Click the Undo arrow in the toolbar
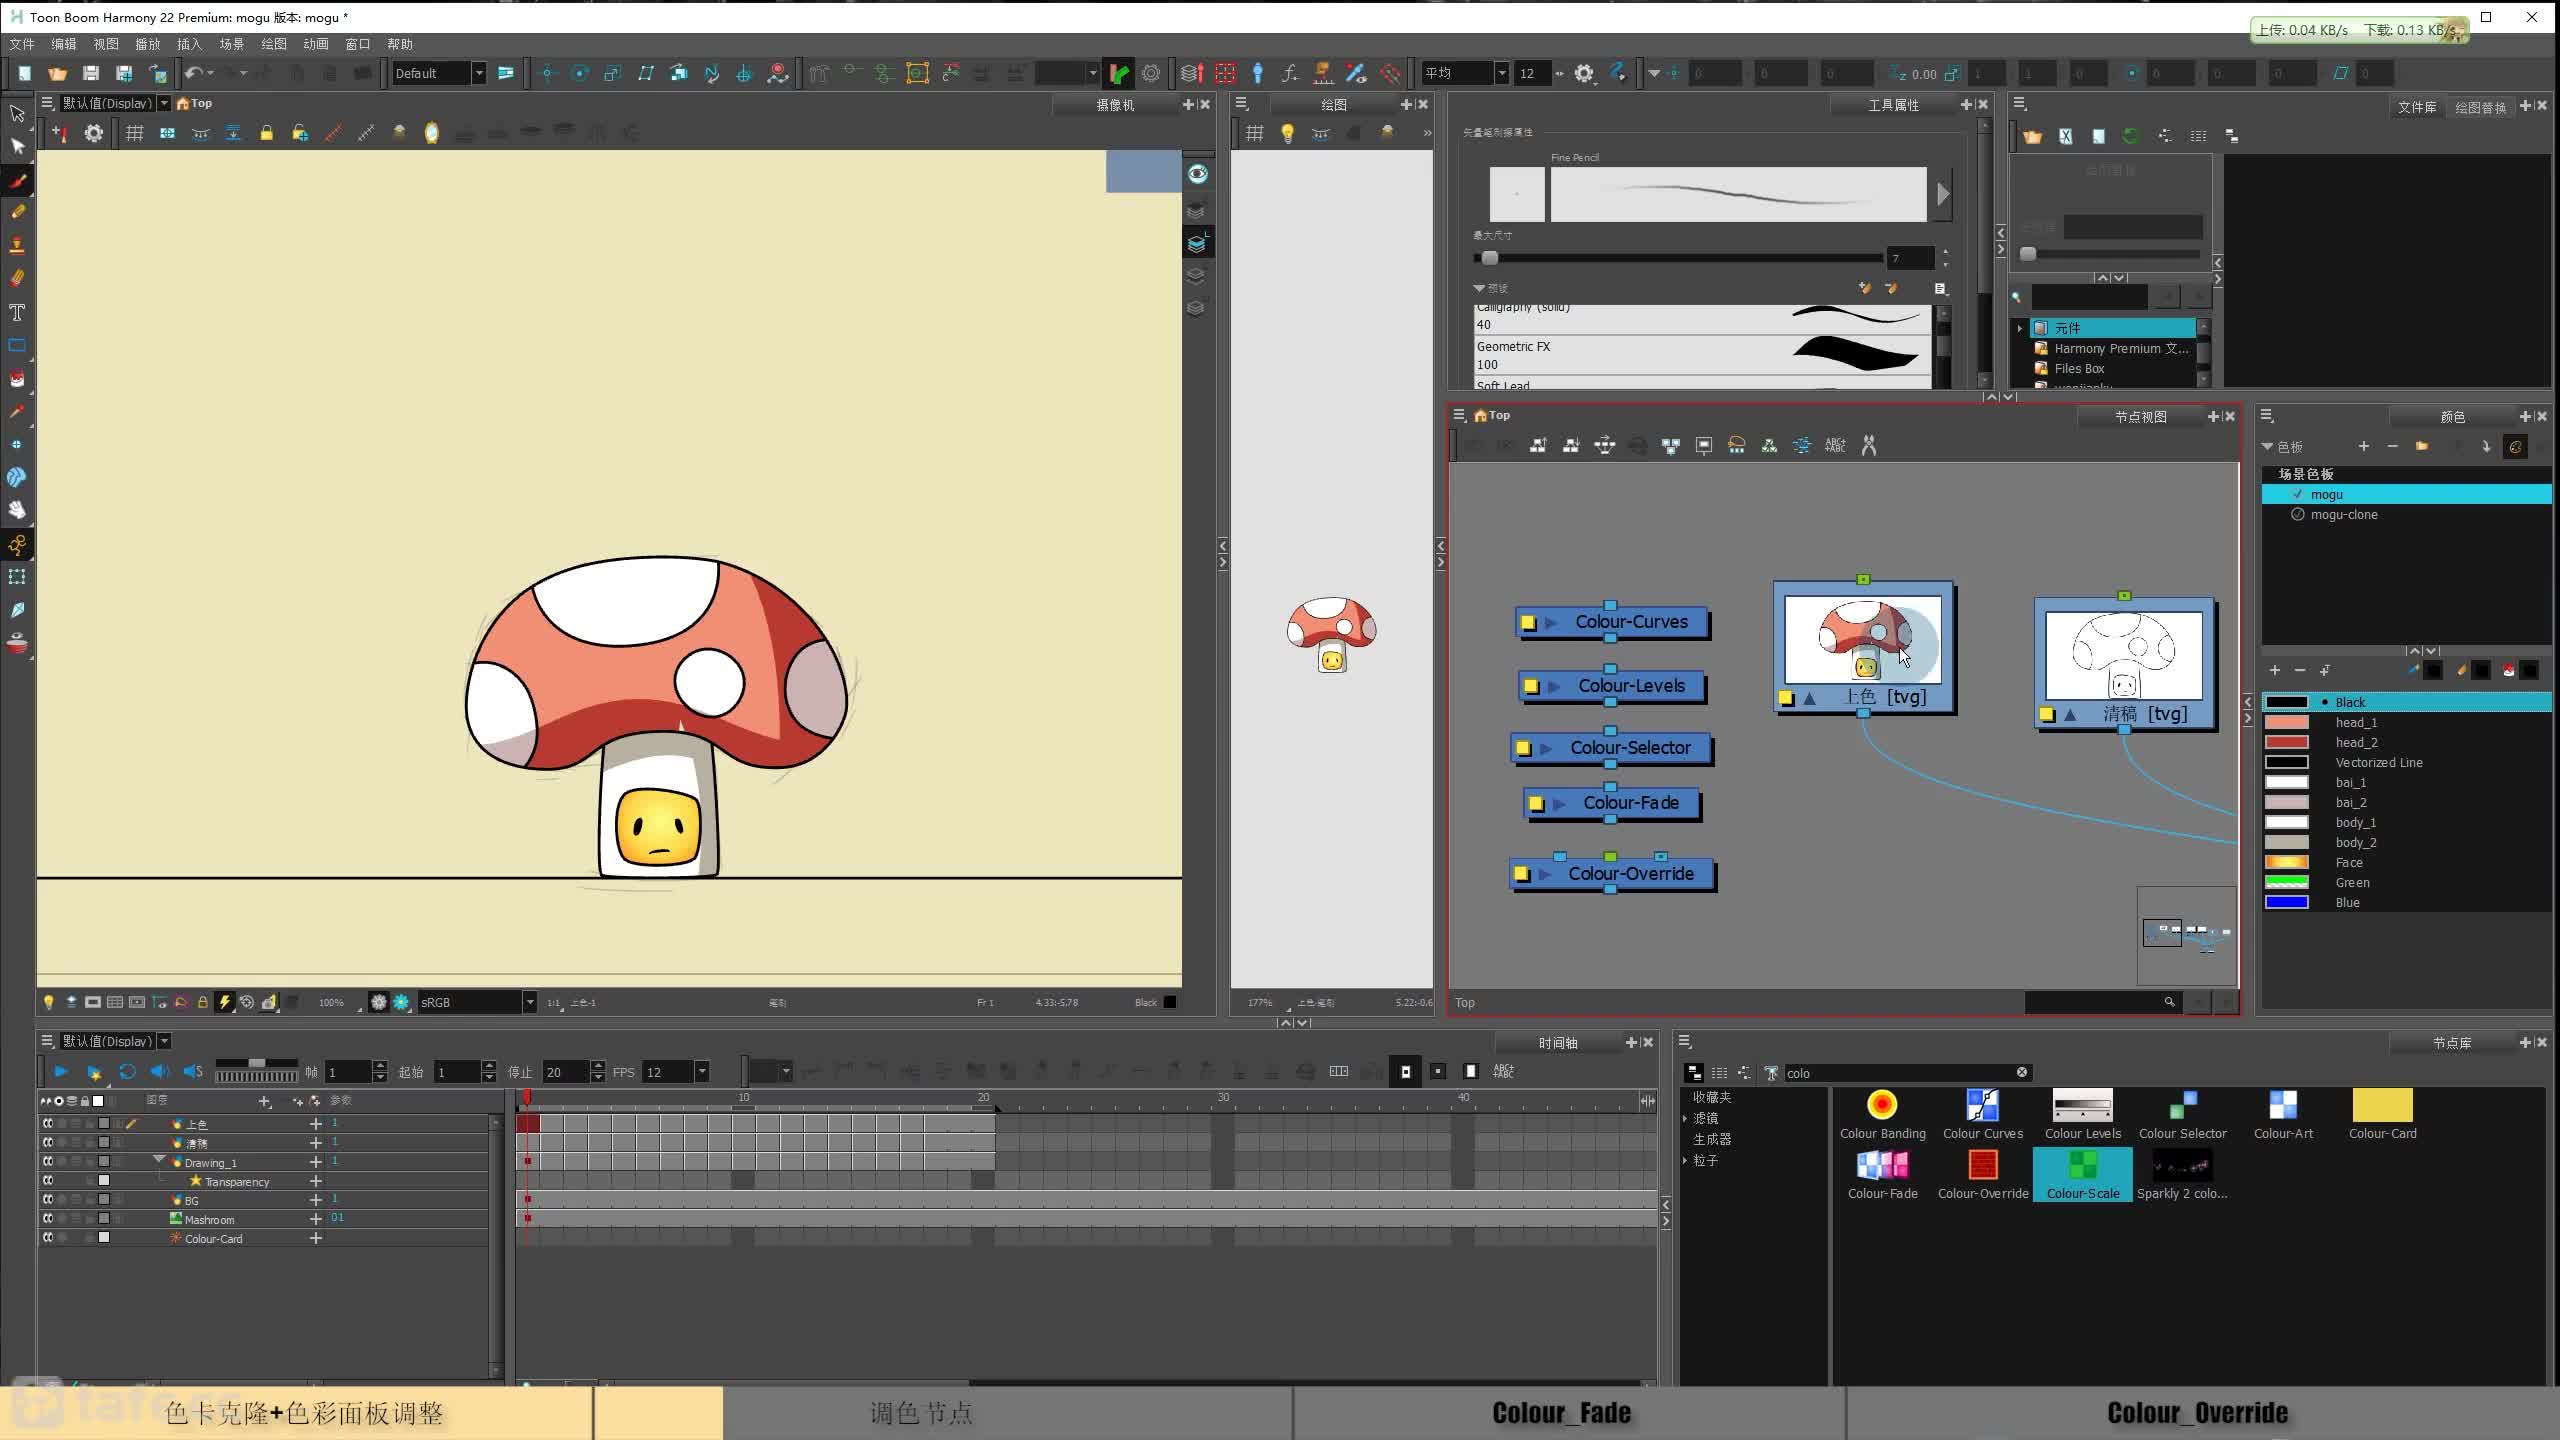This screenshot has width=2560, height=1440. click(193, 73)
